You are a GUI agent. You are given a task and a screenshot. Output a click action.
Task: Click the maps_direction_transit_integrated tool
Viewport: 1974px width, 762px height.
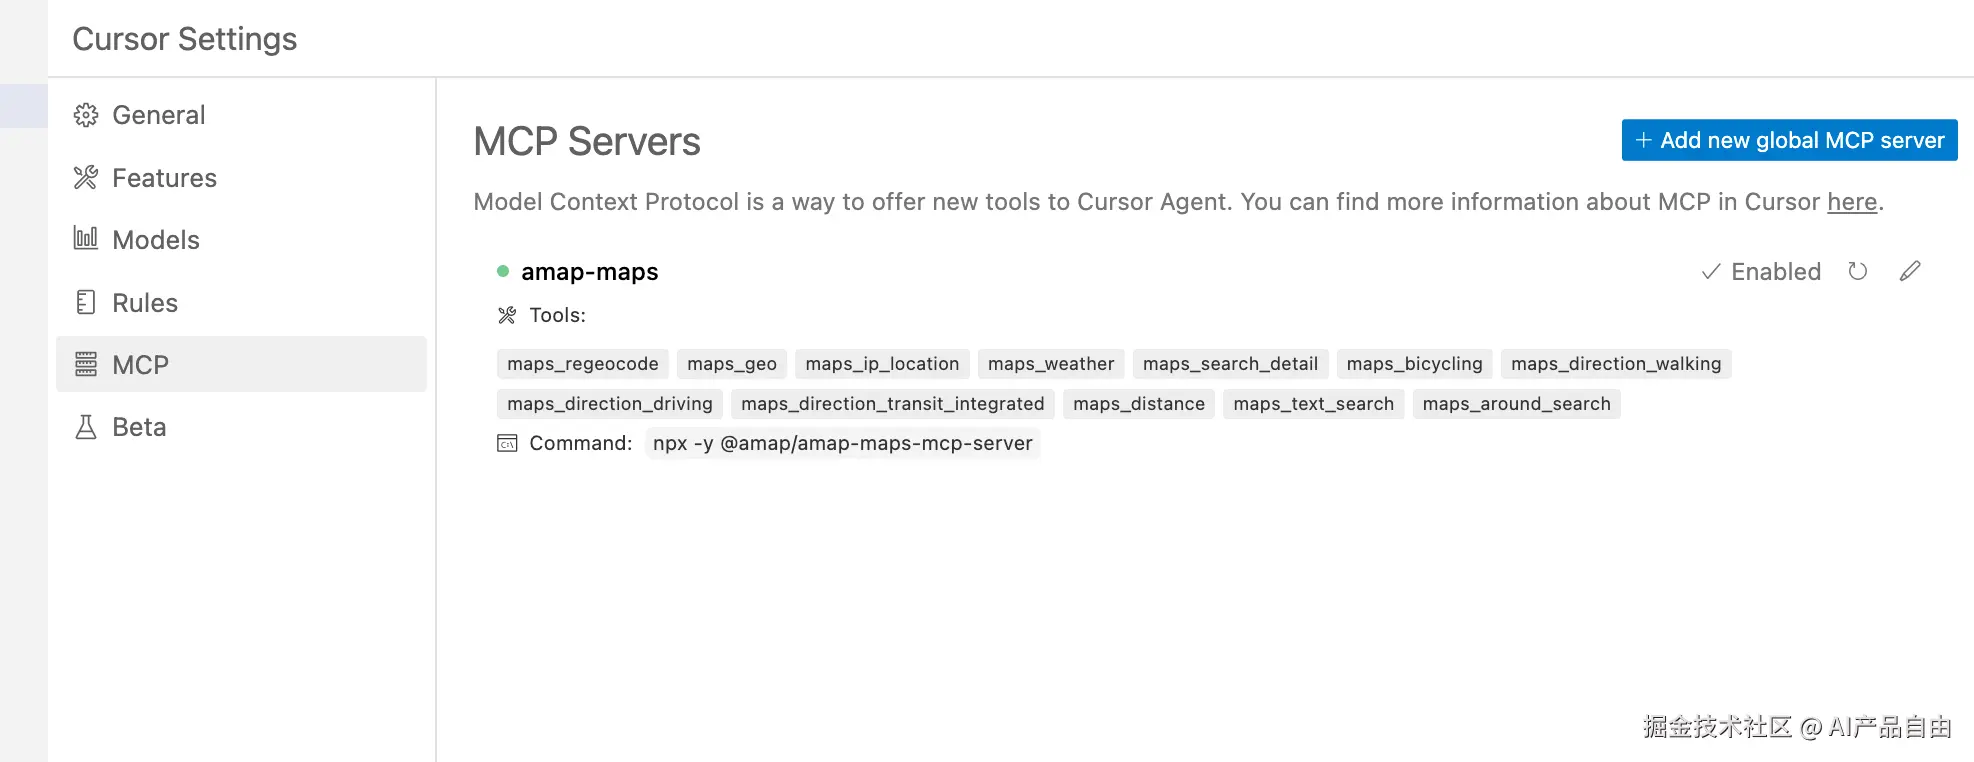coord(892,404)
